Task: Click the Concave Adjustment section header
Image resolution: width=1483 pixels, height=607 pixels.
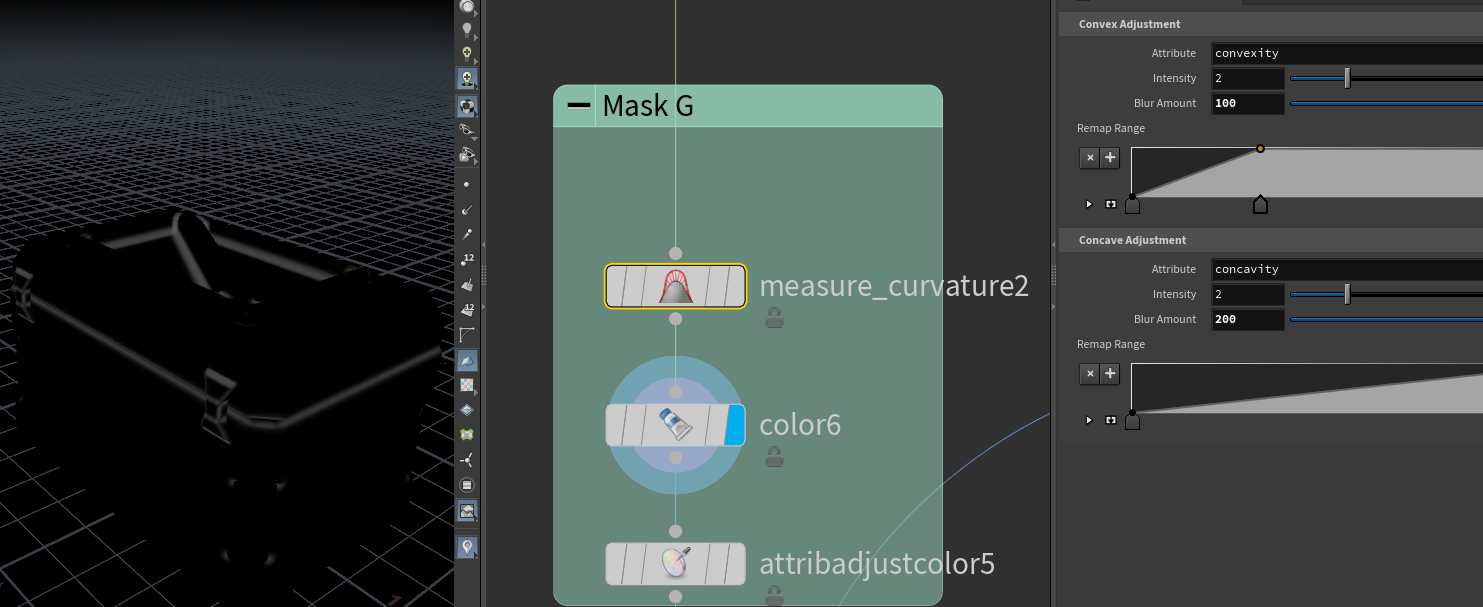Action: pos(1270,240)
